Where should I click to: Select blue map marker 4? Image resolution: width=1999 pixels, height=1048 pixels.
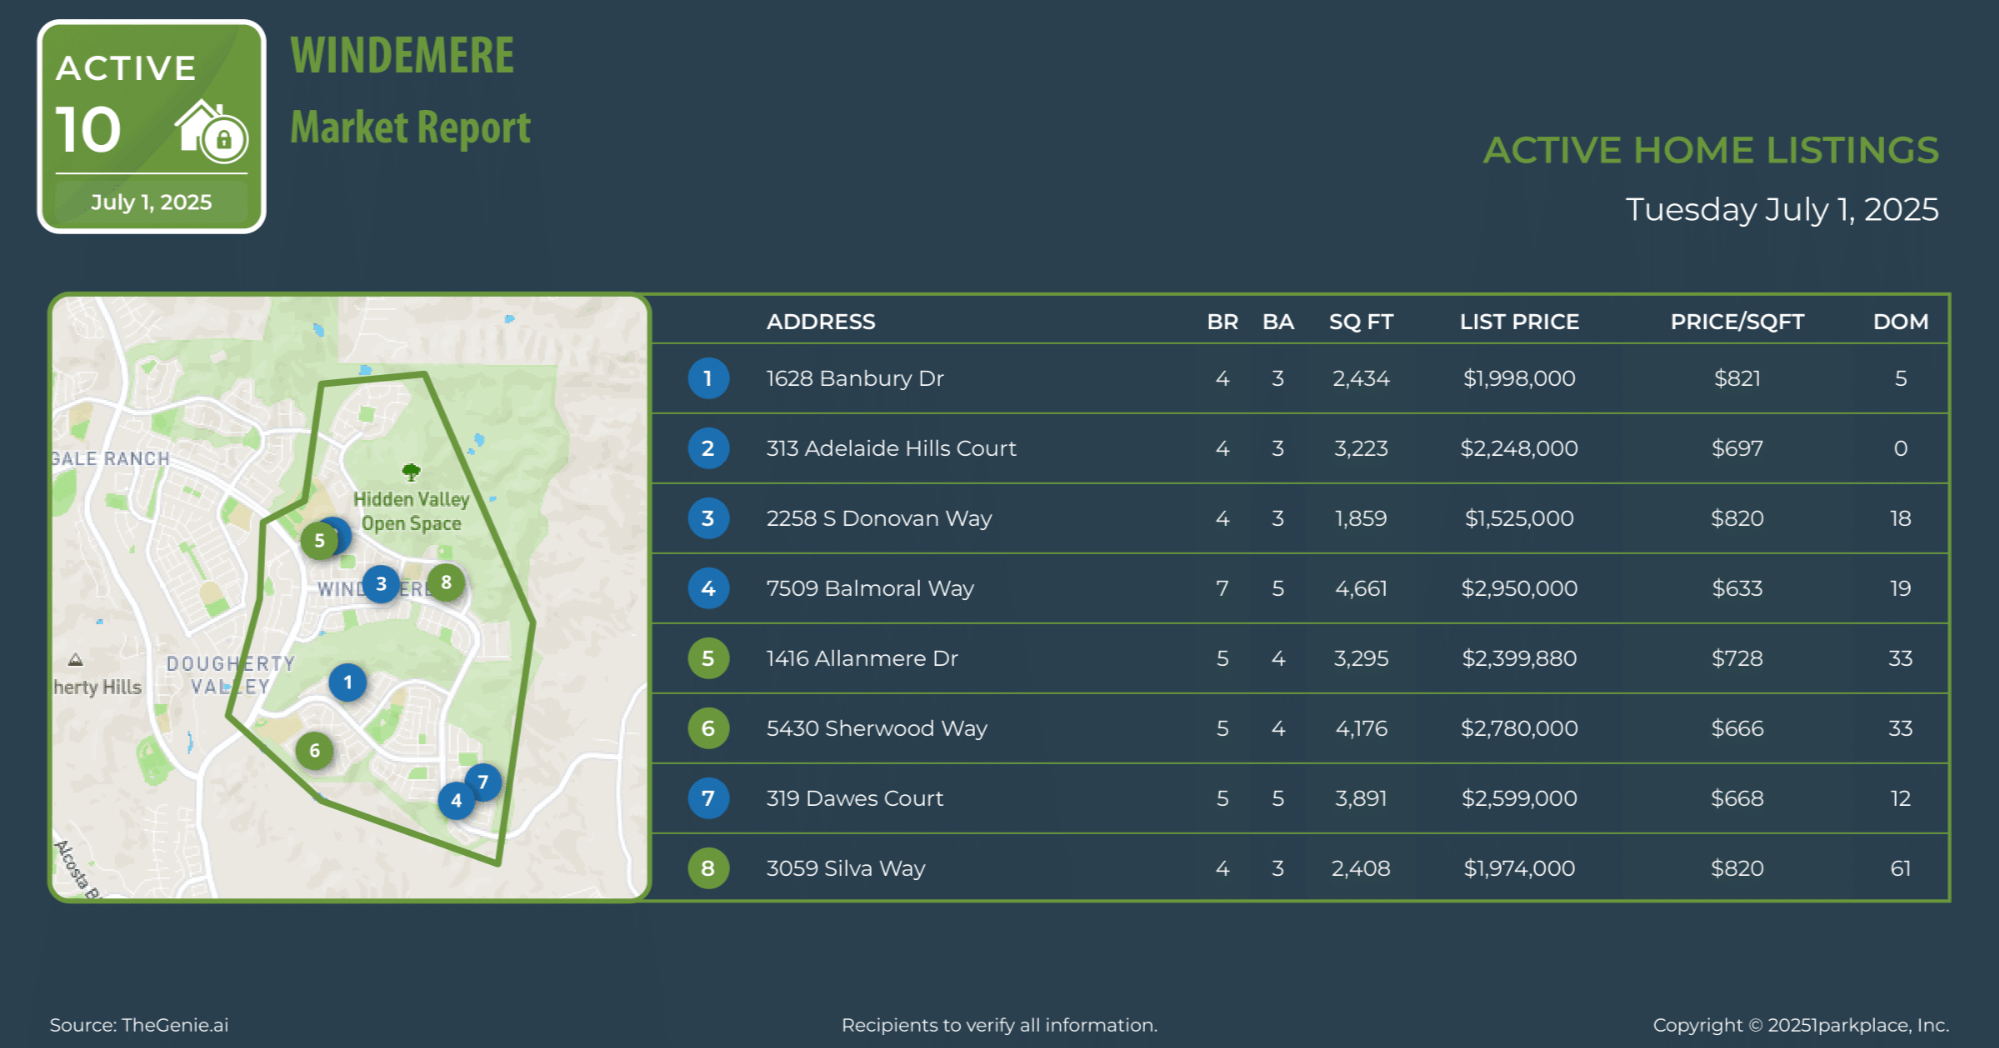click(x=457, y=800)
